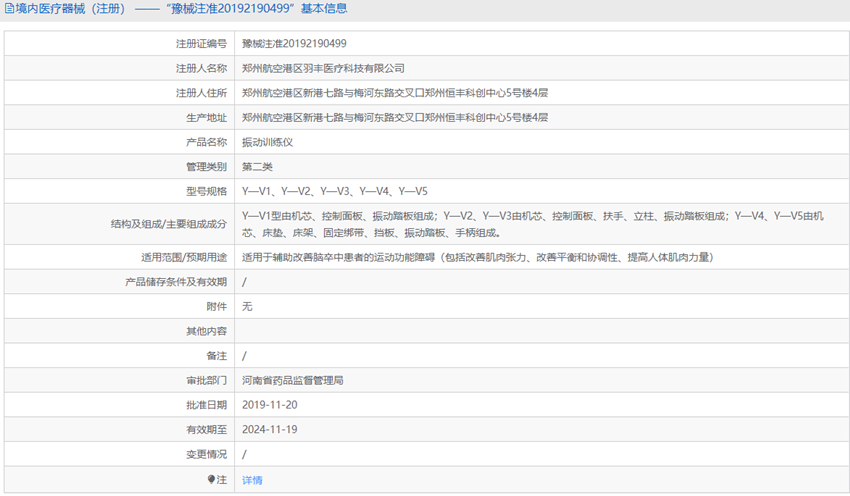Click the empty 其他内容 value cell
This screenshot has height=496, width=850.
click(x=540, y=331)
